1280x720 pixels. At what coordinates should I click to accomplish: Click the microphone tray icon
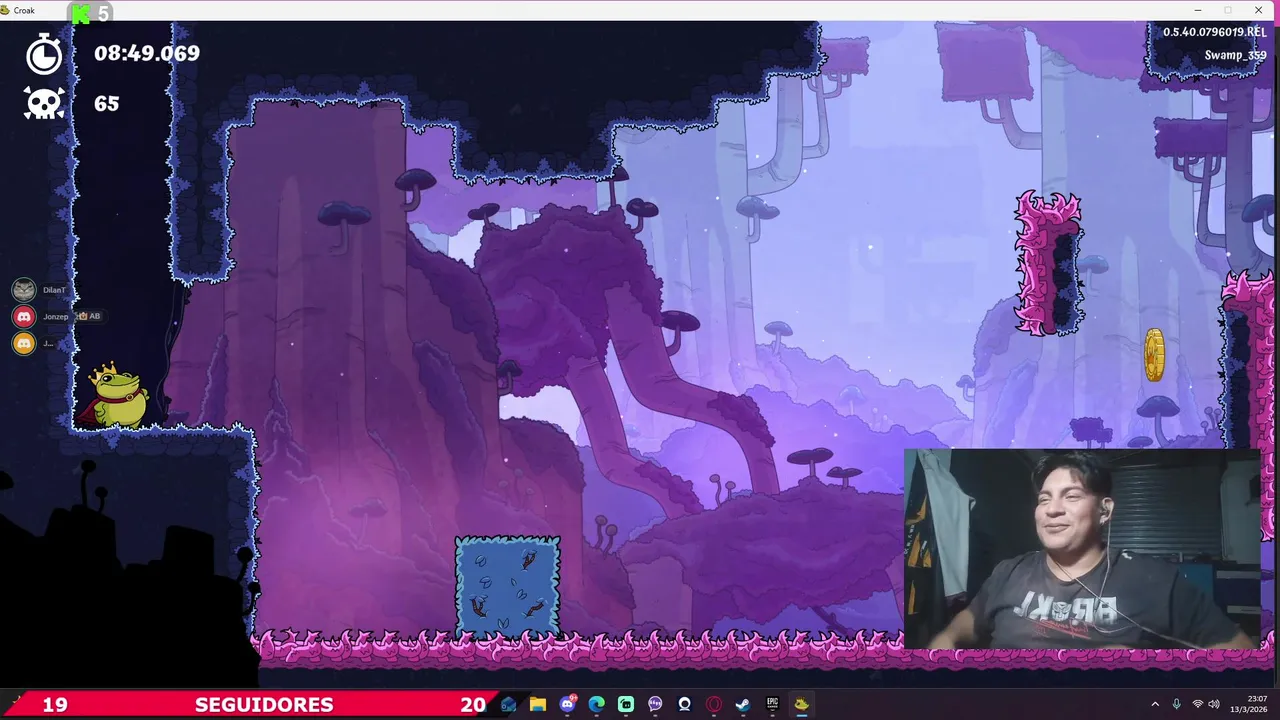pos(1176,704)
